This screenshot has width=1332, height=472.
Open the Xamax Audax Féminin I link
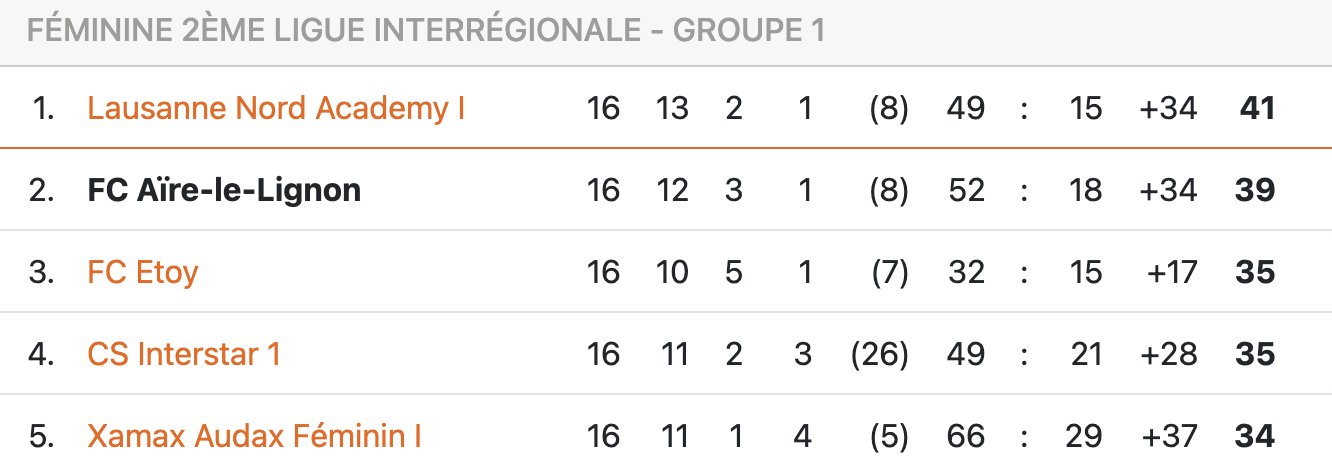254,436
